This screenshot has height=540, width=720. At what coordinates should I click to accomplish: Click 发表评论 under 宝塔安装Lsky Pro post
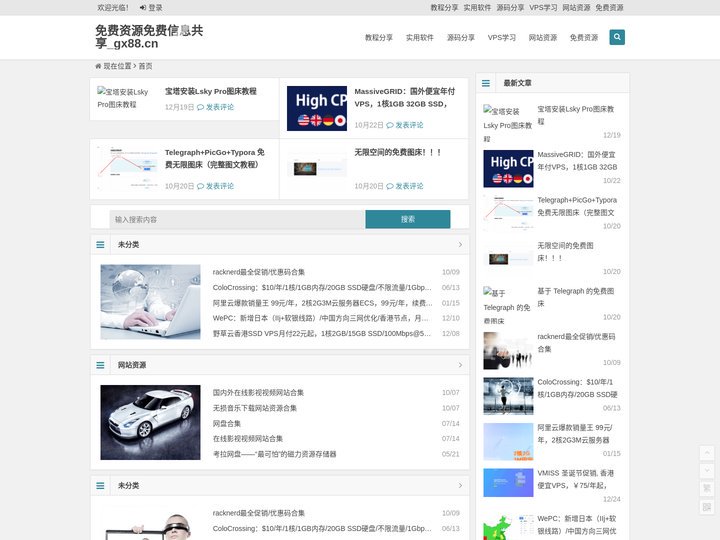219,107
